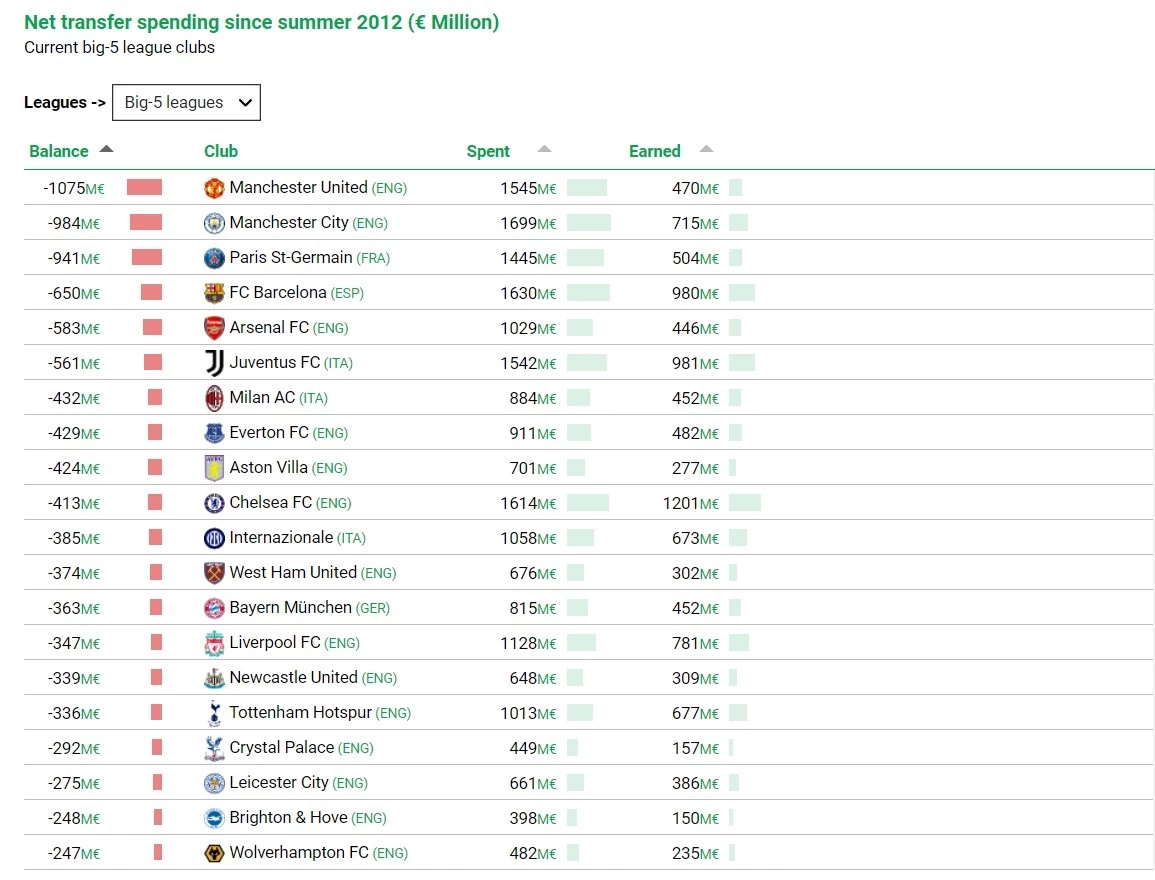
Task: Click Manchester United's red balance bar
Action: coord(144,188)
